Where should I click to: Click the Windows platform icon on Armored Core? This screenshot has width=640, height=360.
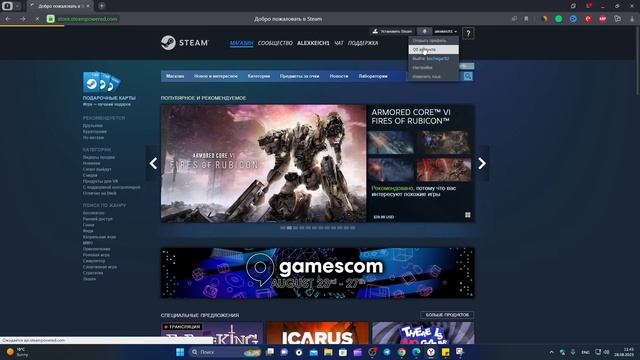468,215
